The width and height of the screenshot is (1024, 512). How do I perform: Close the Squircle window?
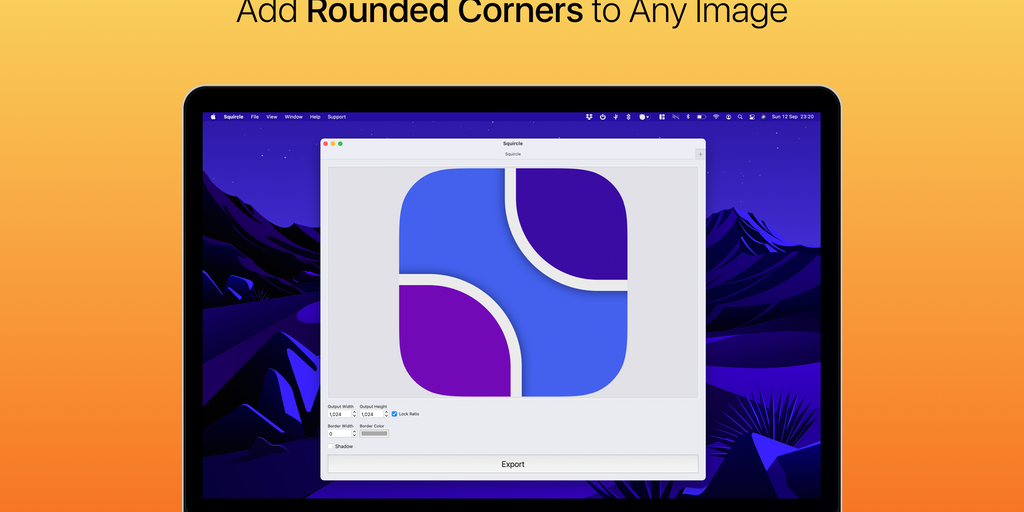pyautogui.click(x=326, y=144)
